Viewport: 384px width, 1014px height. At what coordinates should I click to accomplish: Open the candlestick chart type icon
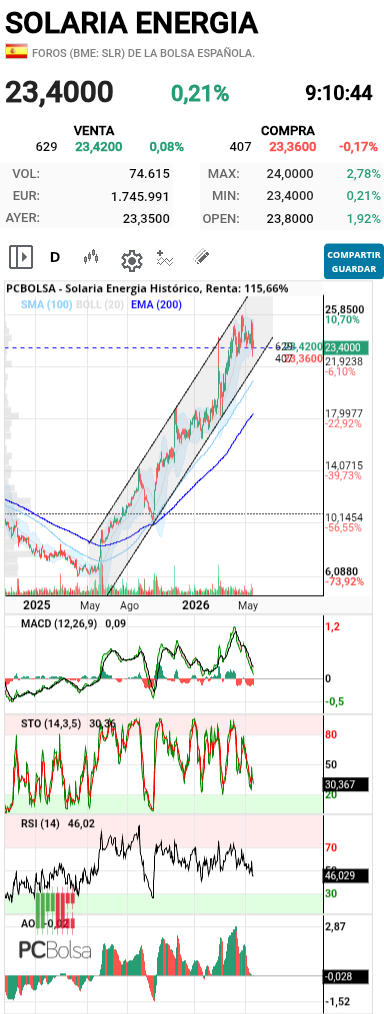tap(92, 257)
